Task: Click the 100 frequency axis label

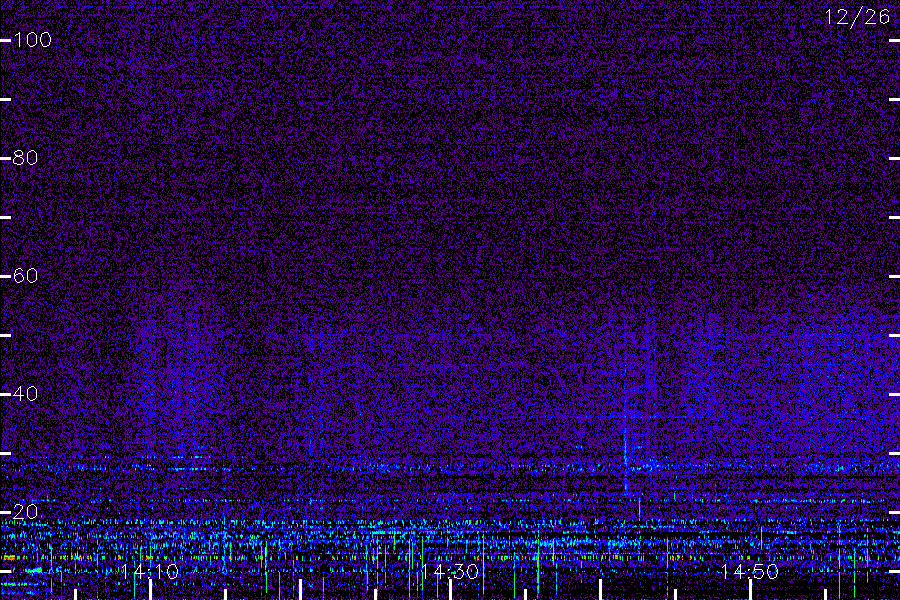Action: (32, 40)
